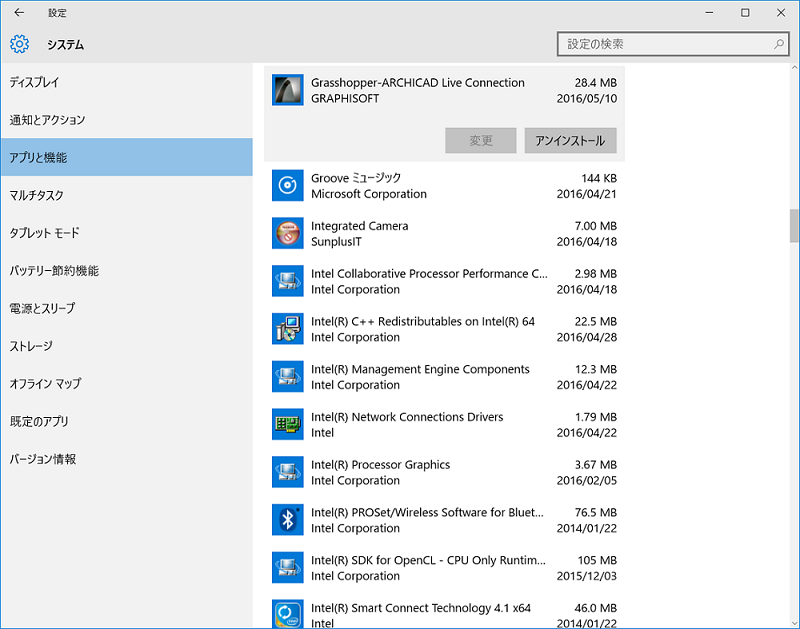The image size is (800, 629).
Task: Click the system settings gear icon
Action: 19,45
